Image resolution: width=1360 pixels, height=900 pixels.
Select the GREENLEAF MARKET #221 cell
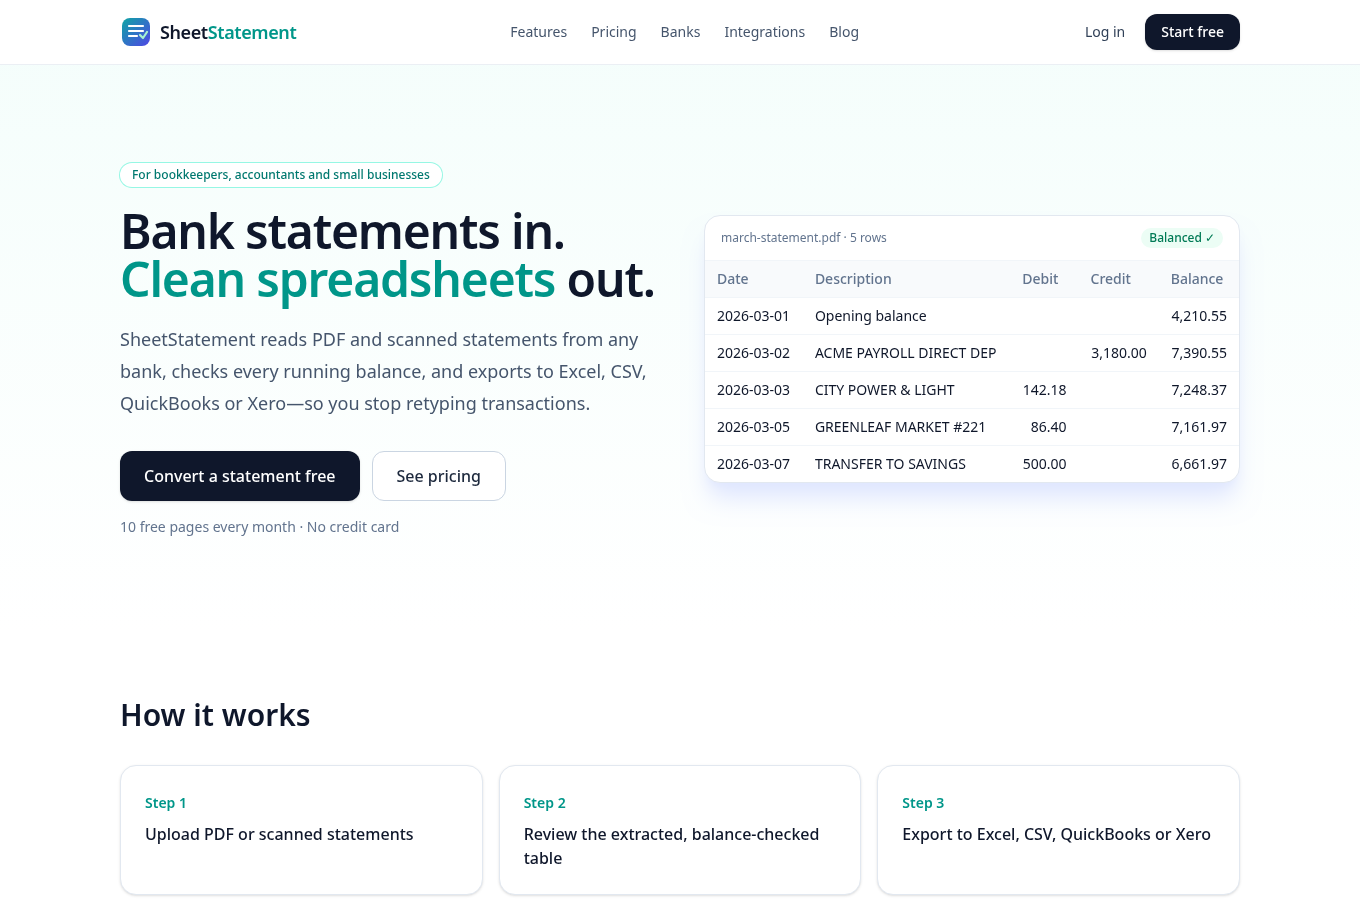click(900, 427)
